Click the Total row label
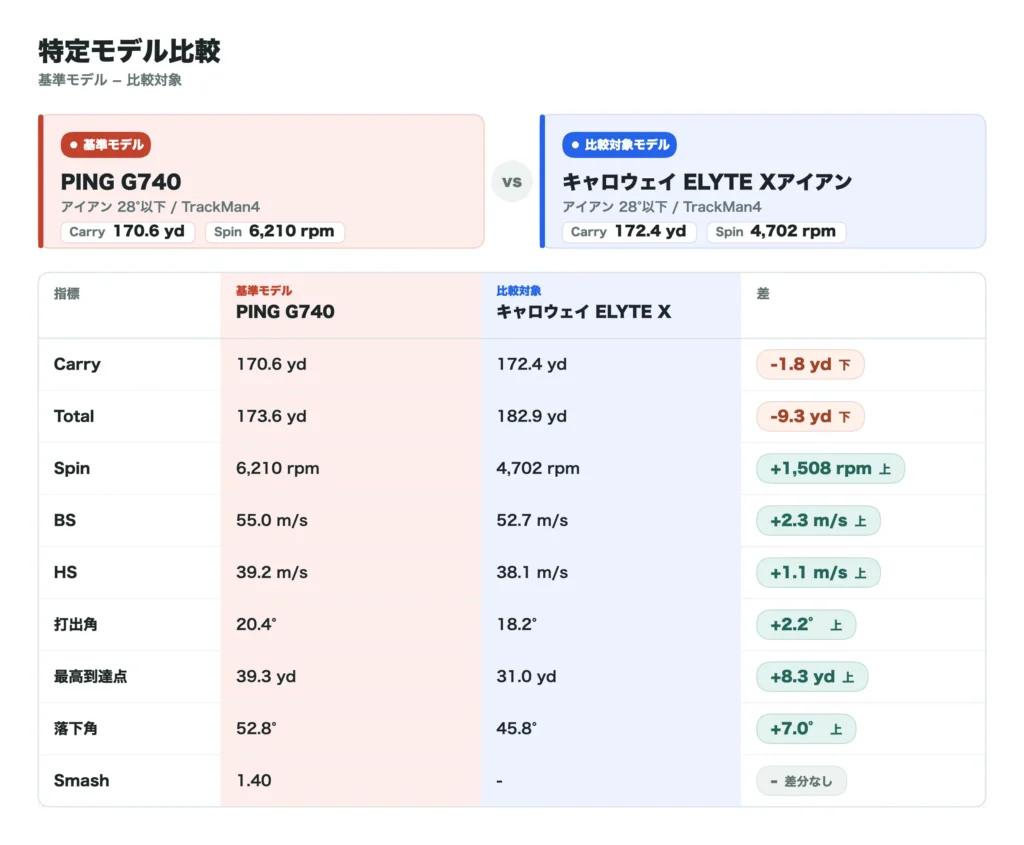Viewport: 1024px width, 845px height. 74,416
